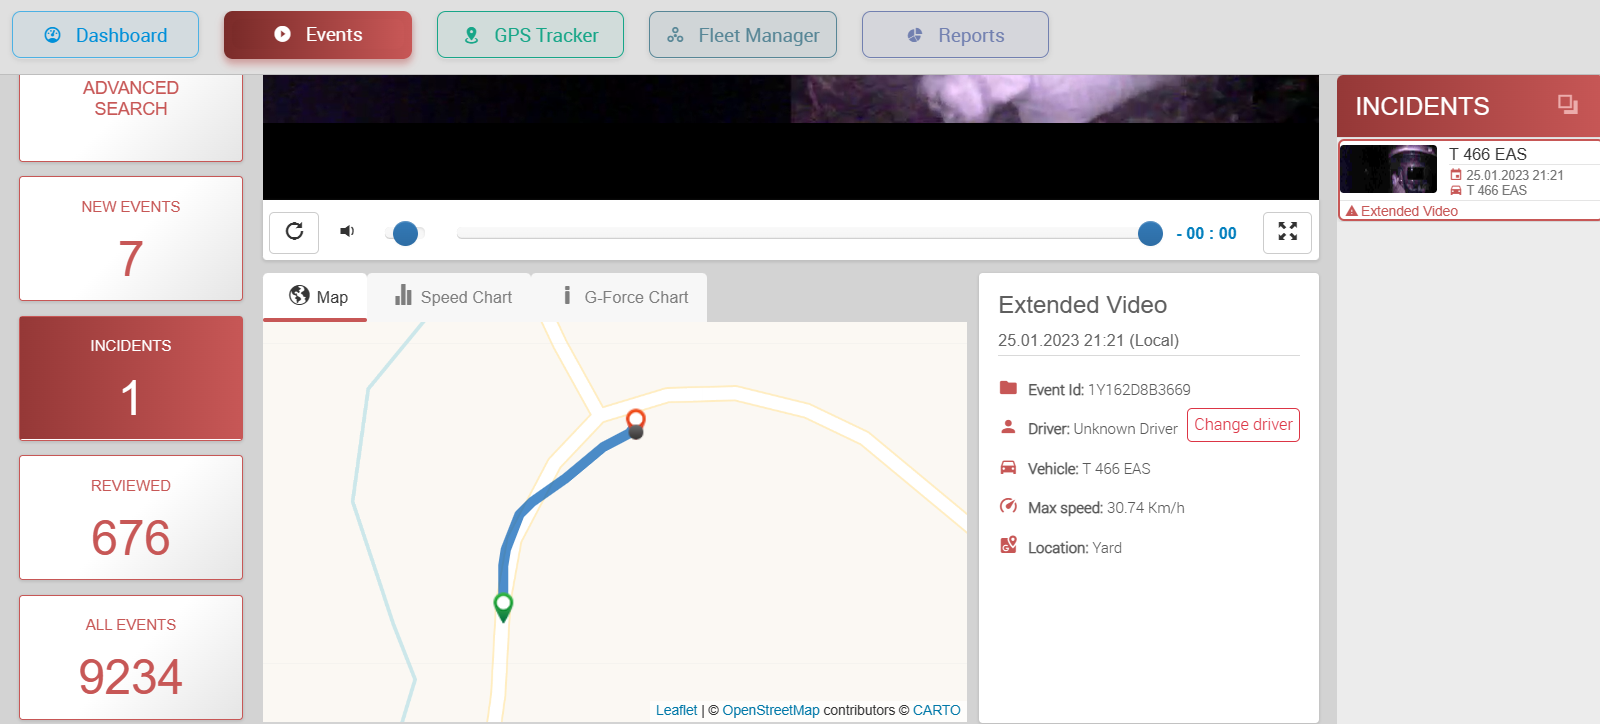Switch to G-Force Chart tab
This screenshot has width=1600, height=724.
coord(625,297)
